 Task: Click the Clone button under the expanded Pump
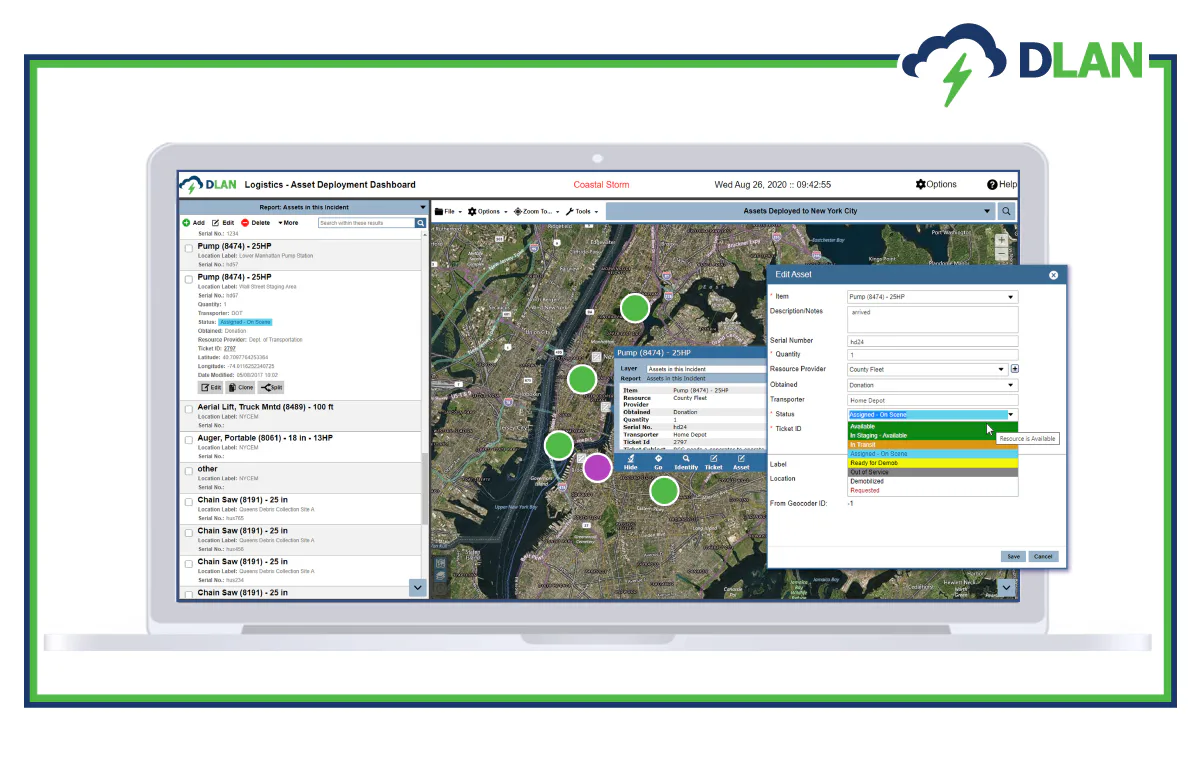[x=241, y=387]
